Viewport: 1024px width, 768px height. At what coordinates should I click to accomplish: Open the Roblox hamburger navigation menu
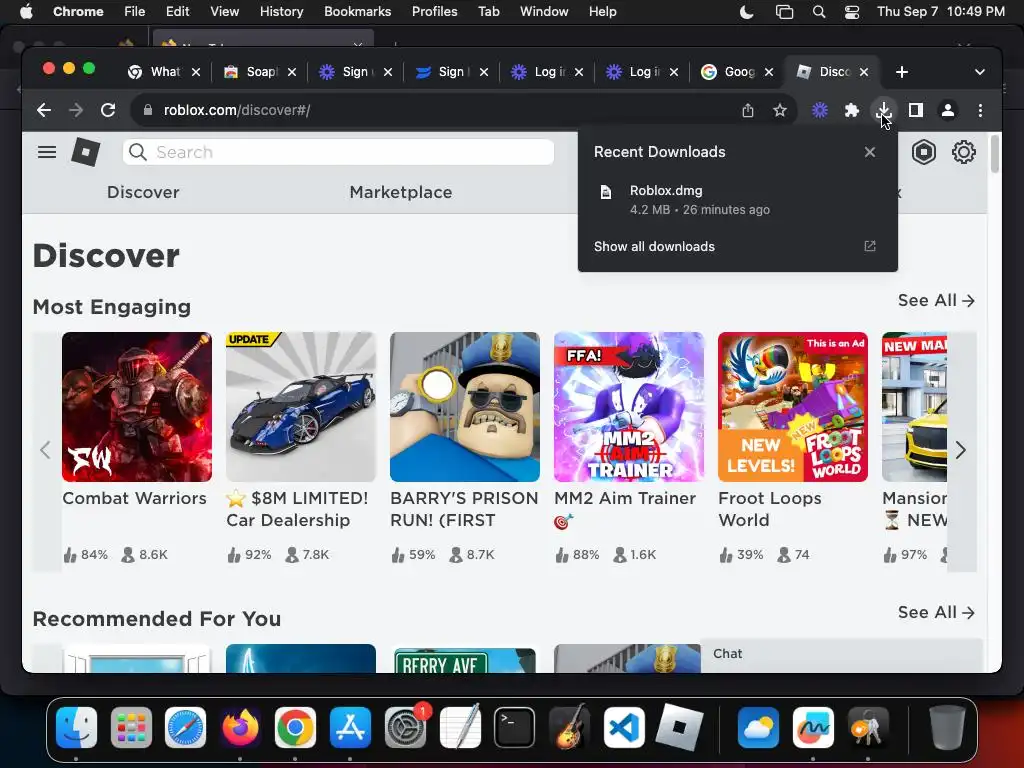[47, 152]
